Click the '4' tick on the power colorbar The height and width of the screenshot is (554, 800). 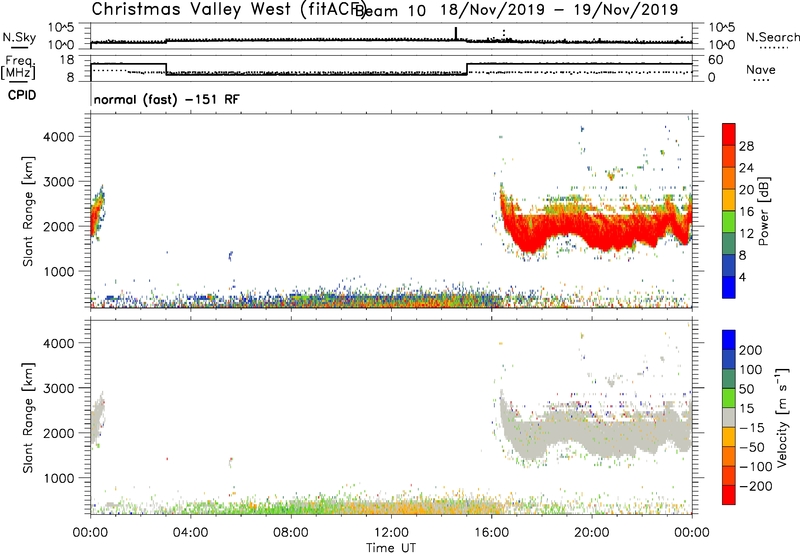tap(742, 277)
